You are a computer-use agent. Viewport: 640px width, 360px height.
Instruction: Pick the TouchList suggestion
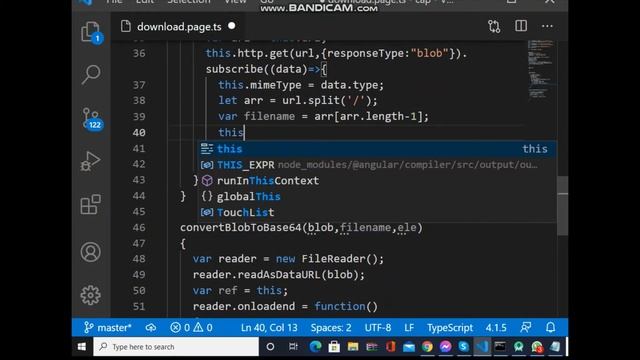(x=377, y=213)
